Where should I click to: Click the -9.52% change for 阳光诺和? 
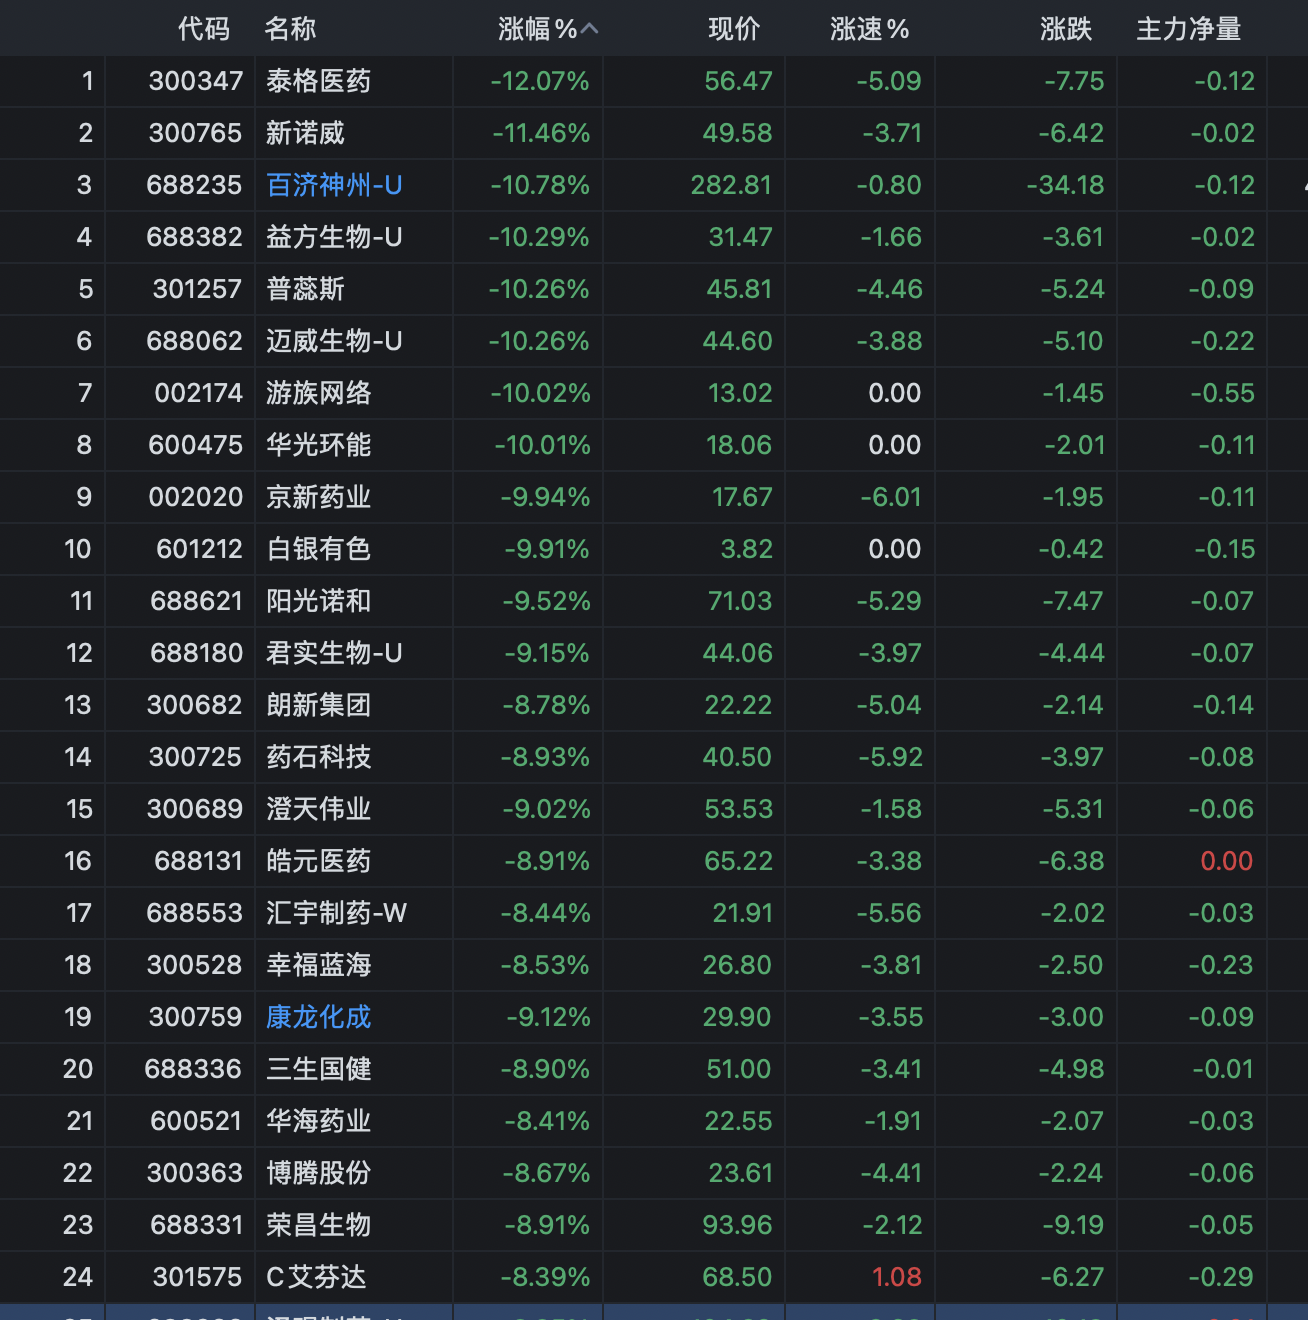[547, 601]
